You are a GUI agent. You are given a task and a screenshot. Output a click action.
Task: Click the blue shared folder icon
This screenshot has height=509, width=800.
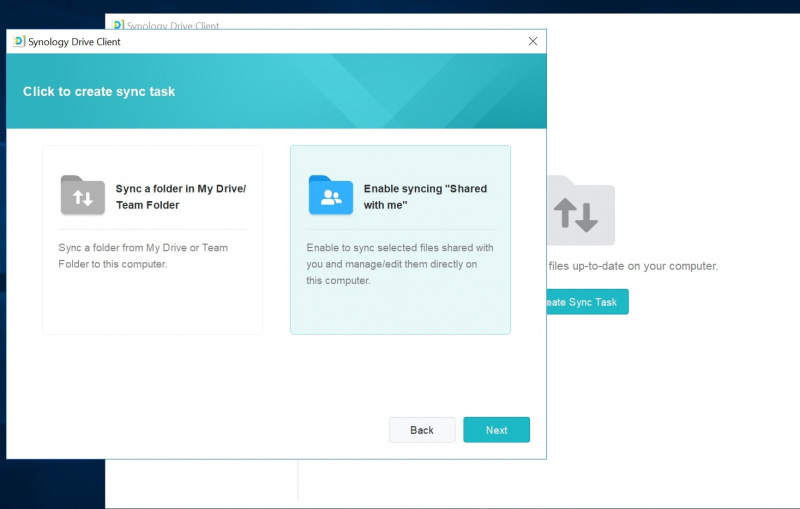(x=331, y=195)
